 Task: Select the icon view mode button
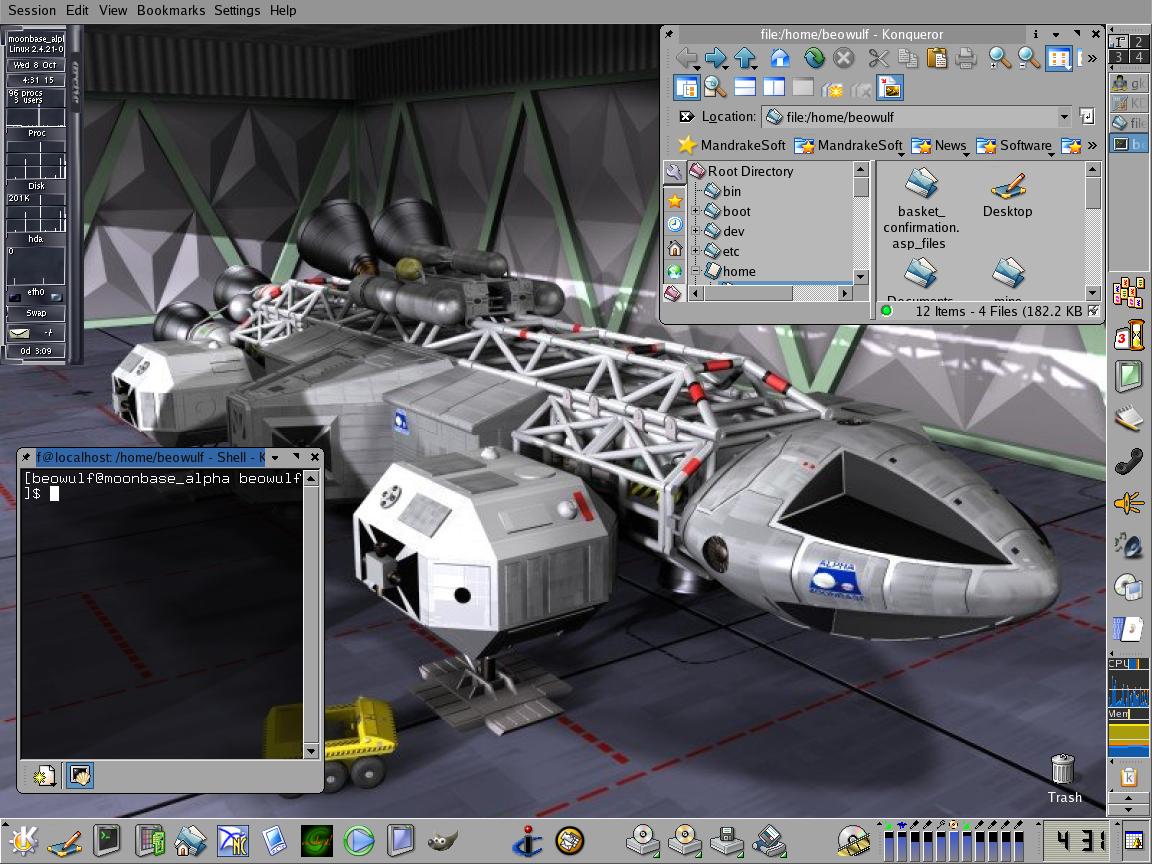pos(1059,58)
